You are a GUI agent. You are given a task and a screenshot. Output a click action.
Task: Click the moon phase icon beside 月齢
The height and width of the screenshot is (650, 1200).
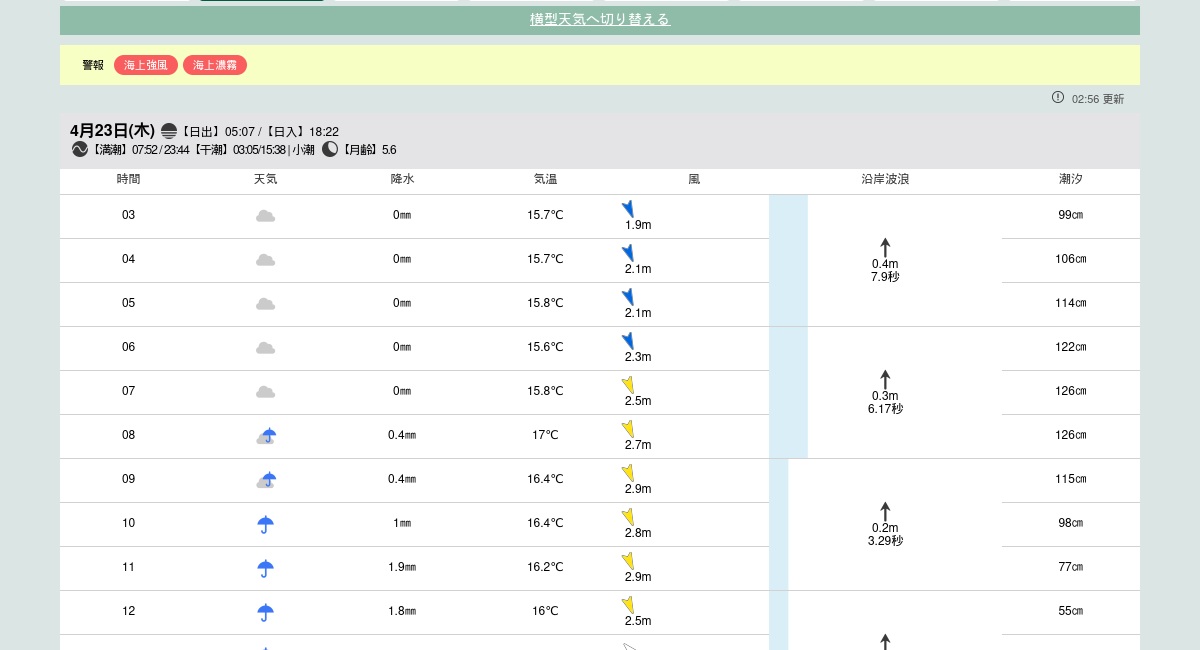[x=330, y=149]
